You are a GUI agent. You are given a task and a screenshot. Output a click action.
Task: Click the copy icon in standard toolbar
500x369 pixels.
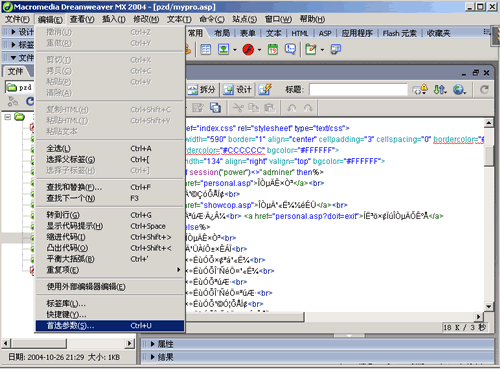pos(254,108)
